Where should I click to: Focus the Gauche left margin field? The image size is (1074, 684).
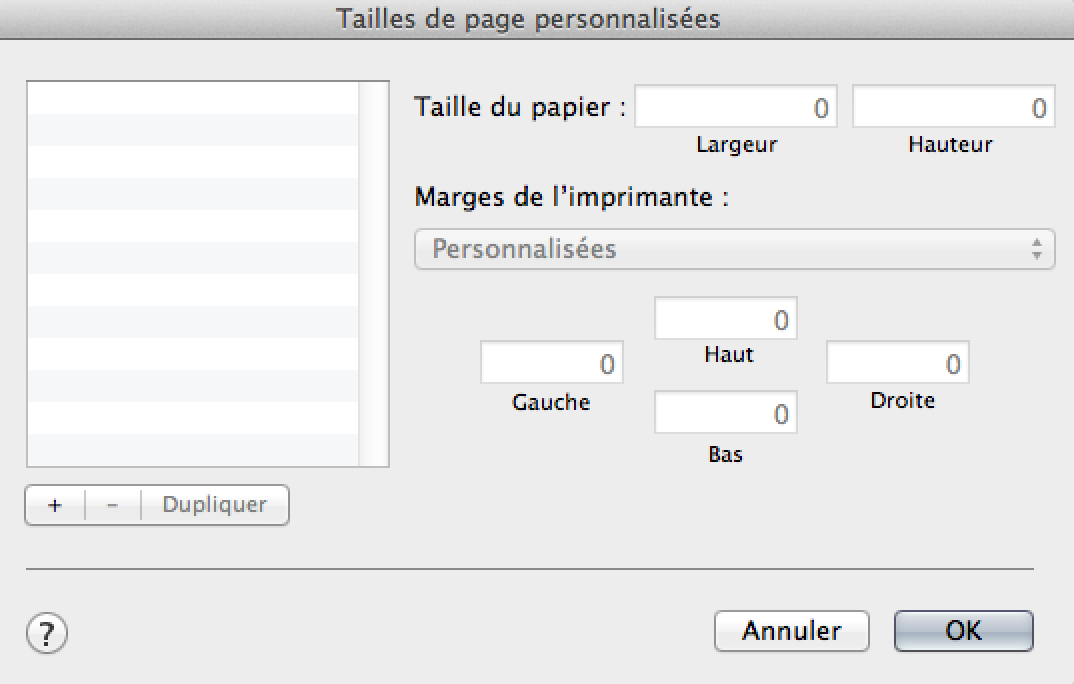551,364
